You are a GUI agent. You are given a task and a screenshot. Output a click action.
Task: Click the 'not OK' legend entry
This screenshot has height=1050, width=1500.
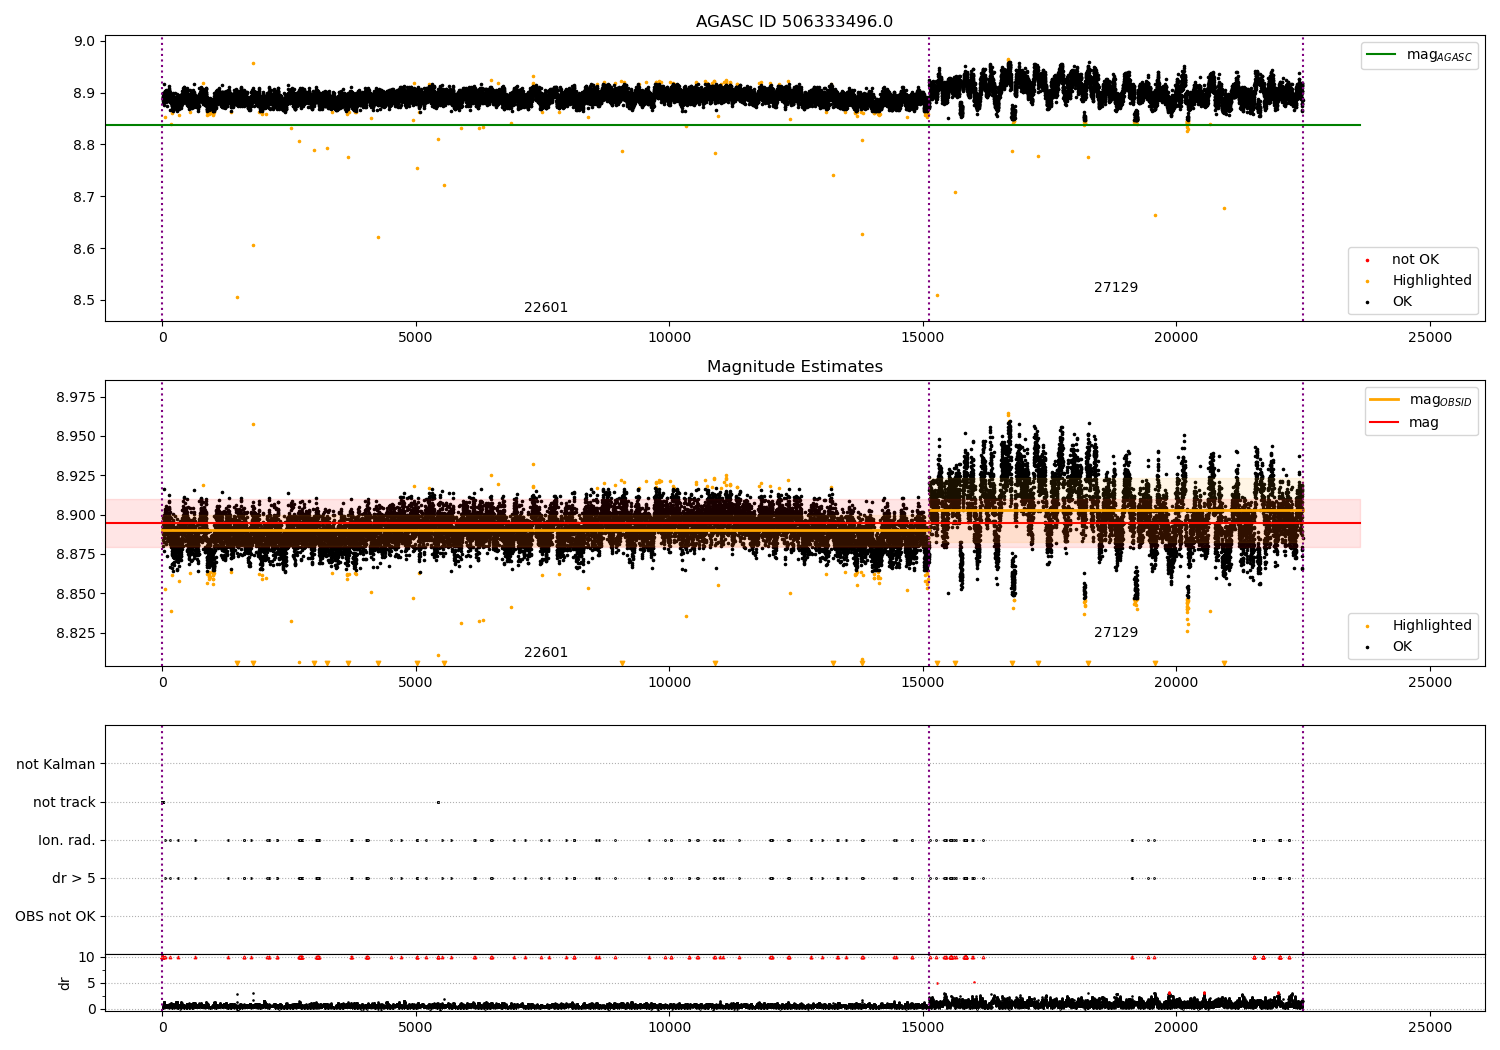click(x=1415, y=260)
